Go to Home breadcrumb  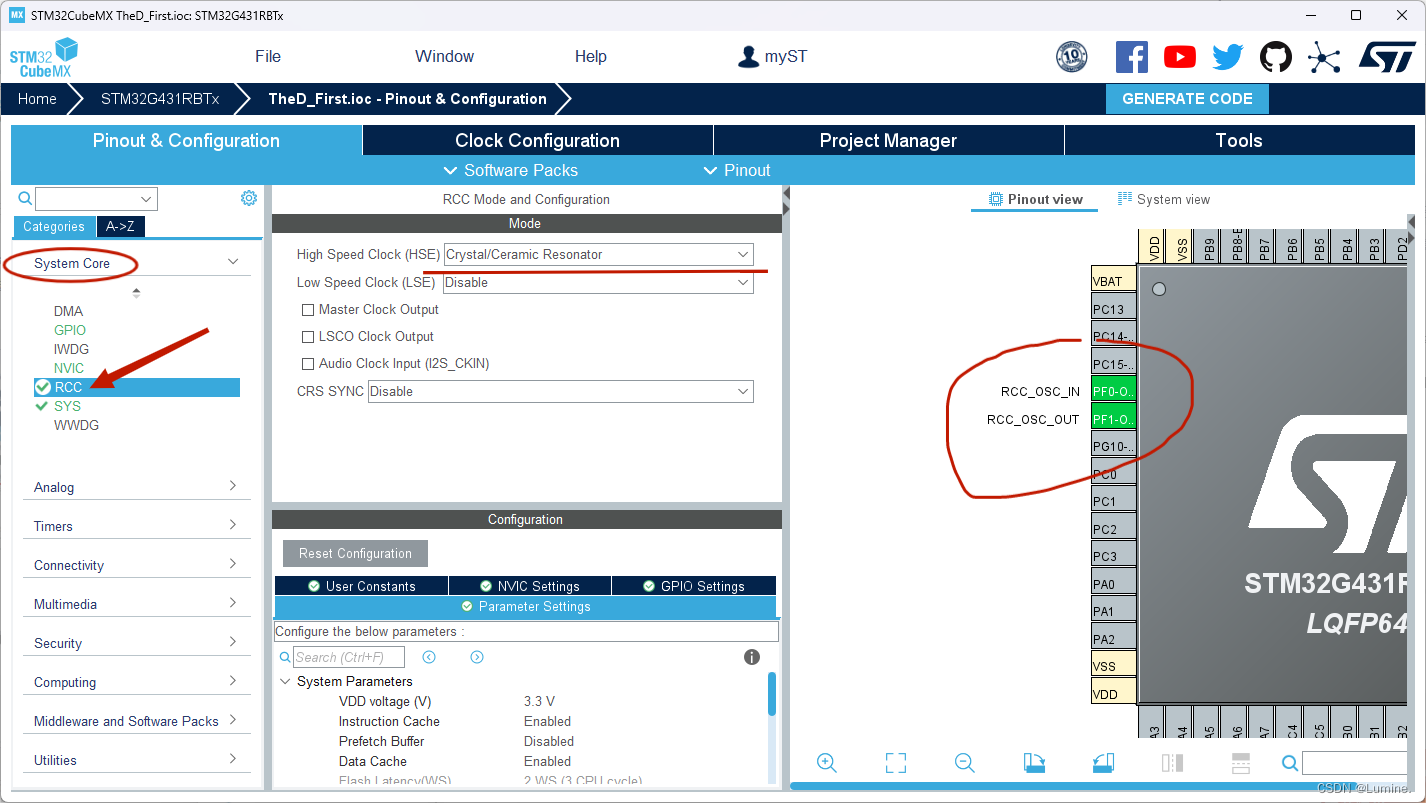pyautogui.click(x=37, y=99)
